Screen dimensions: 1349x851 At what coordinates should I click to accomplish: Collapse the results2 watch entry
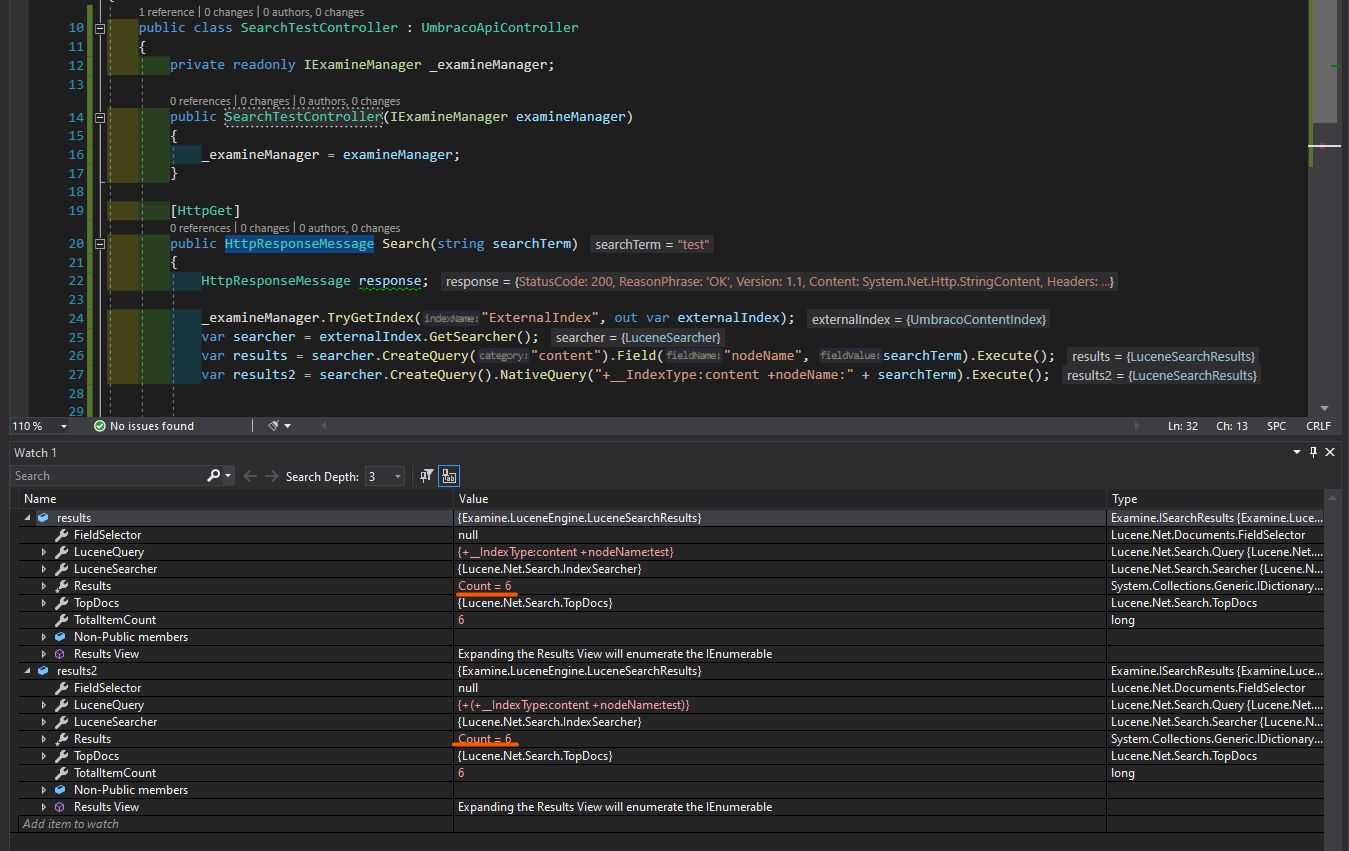[x=27, y=671]
